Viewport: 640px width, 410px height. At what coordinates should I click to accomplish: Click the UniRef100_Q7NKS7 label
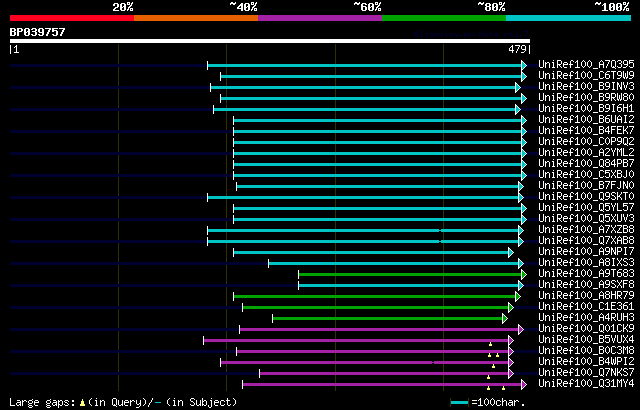[586, 373]
